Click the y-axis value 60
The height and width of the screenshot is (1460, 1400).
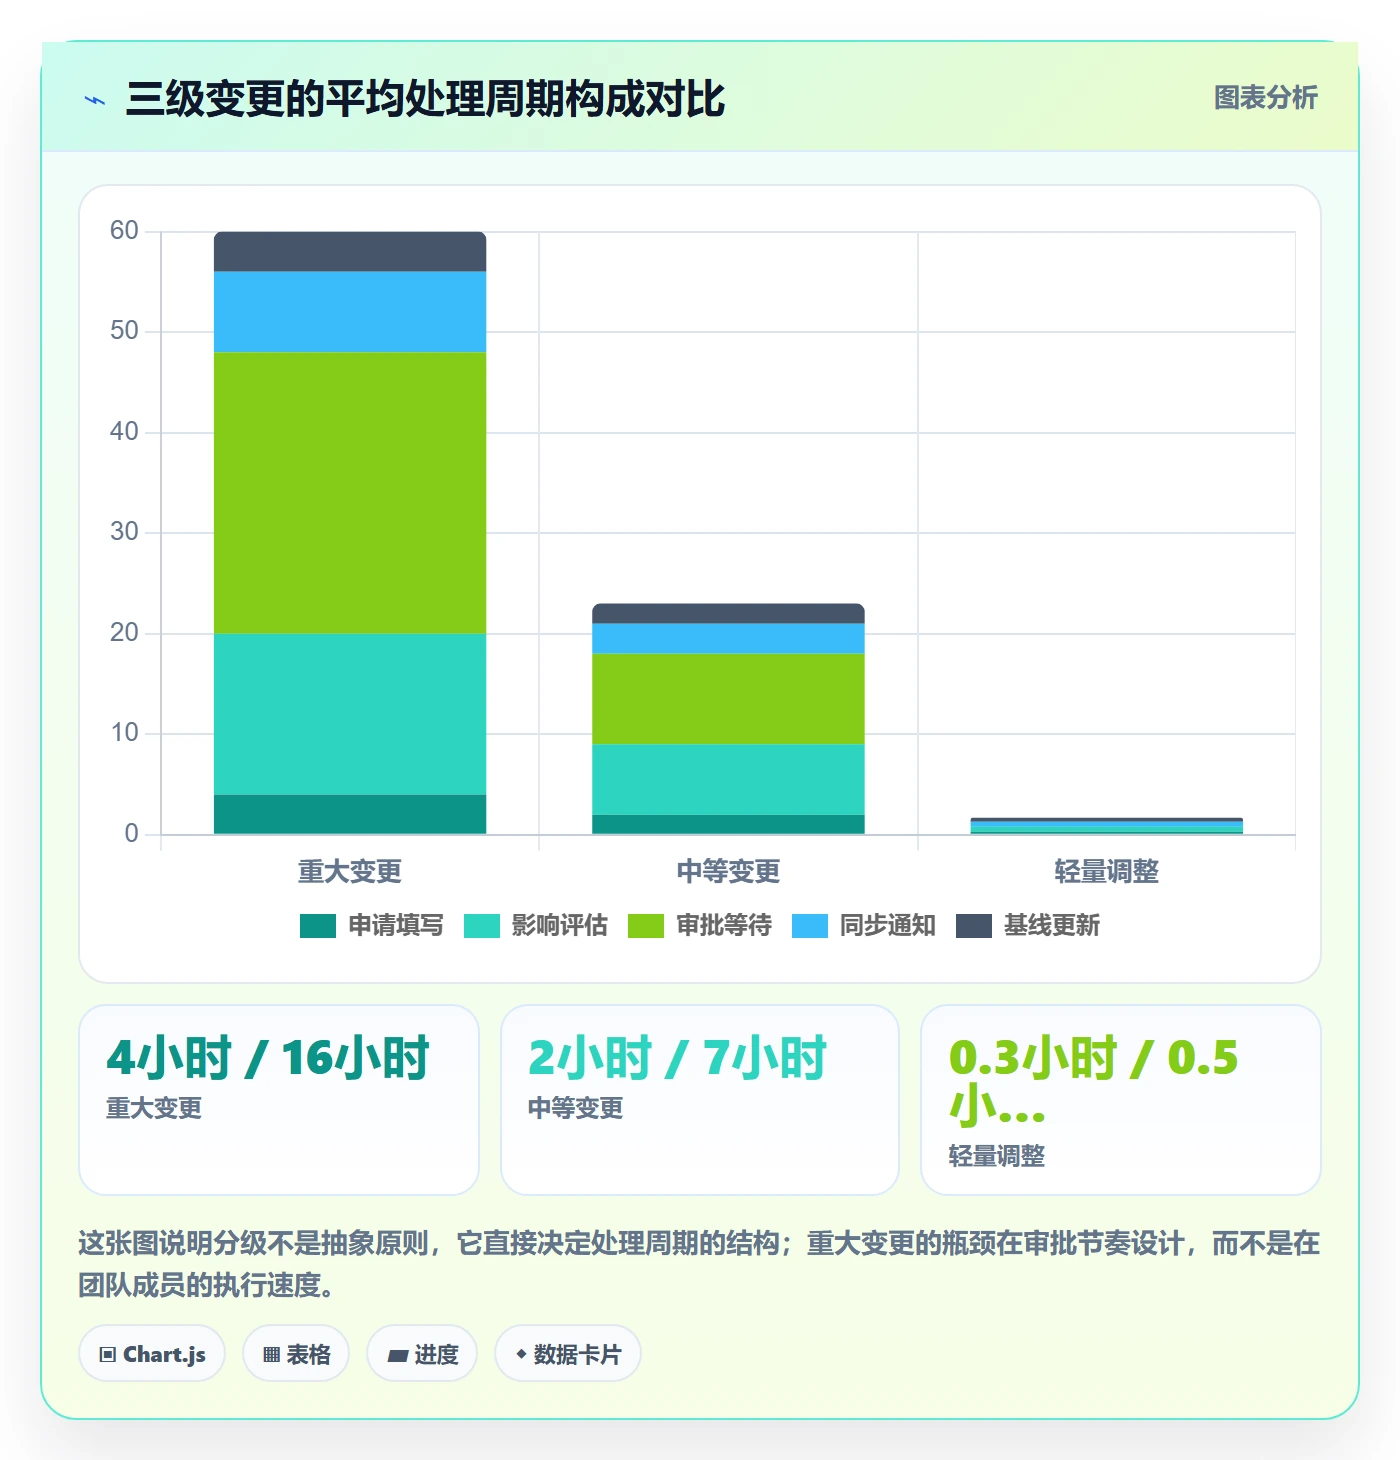tap(124, 231)
